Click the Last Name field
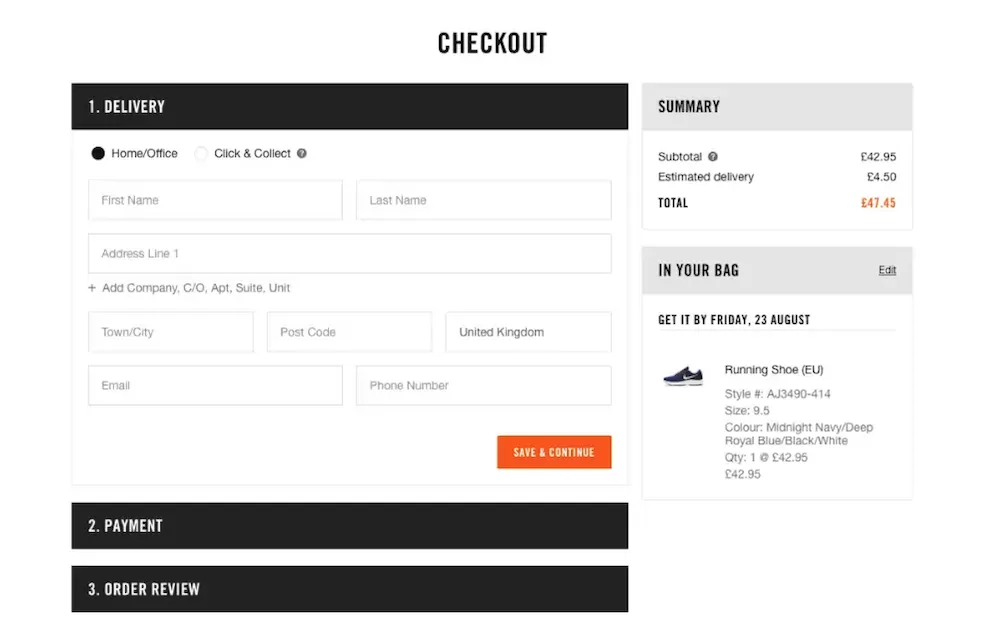Image resolution: width=1000 pixels, height=632 pixels. tap(483, 200)
